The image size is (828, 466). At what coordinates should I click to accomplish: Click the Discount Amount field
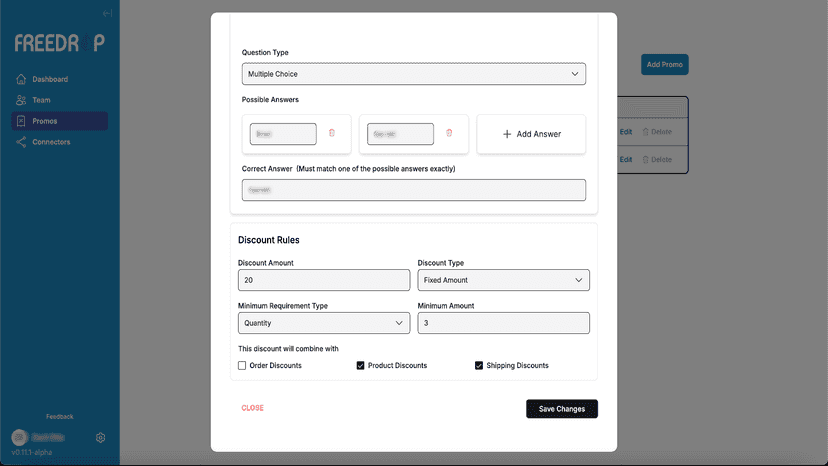(324, 280)
